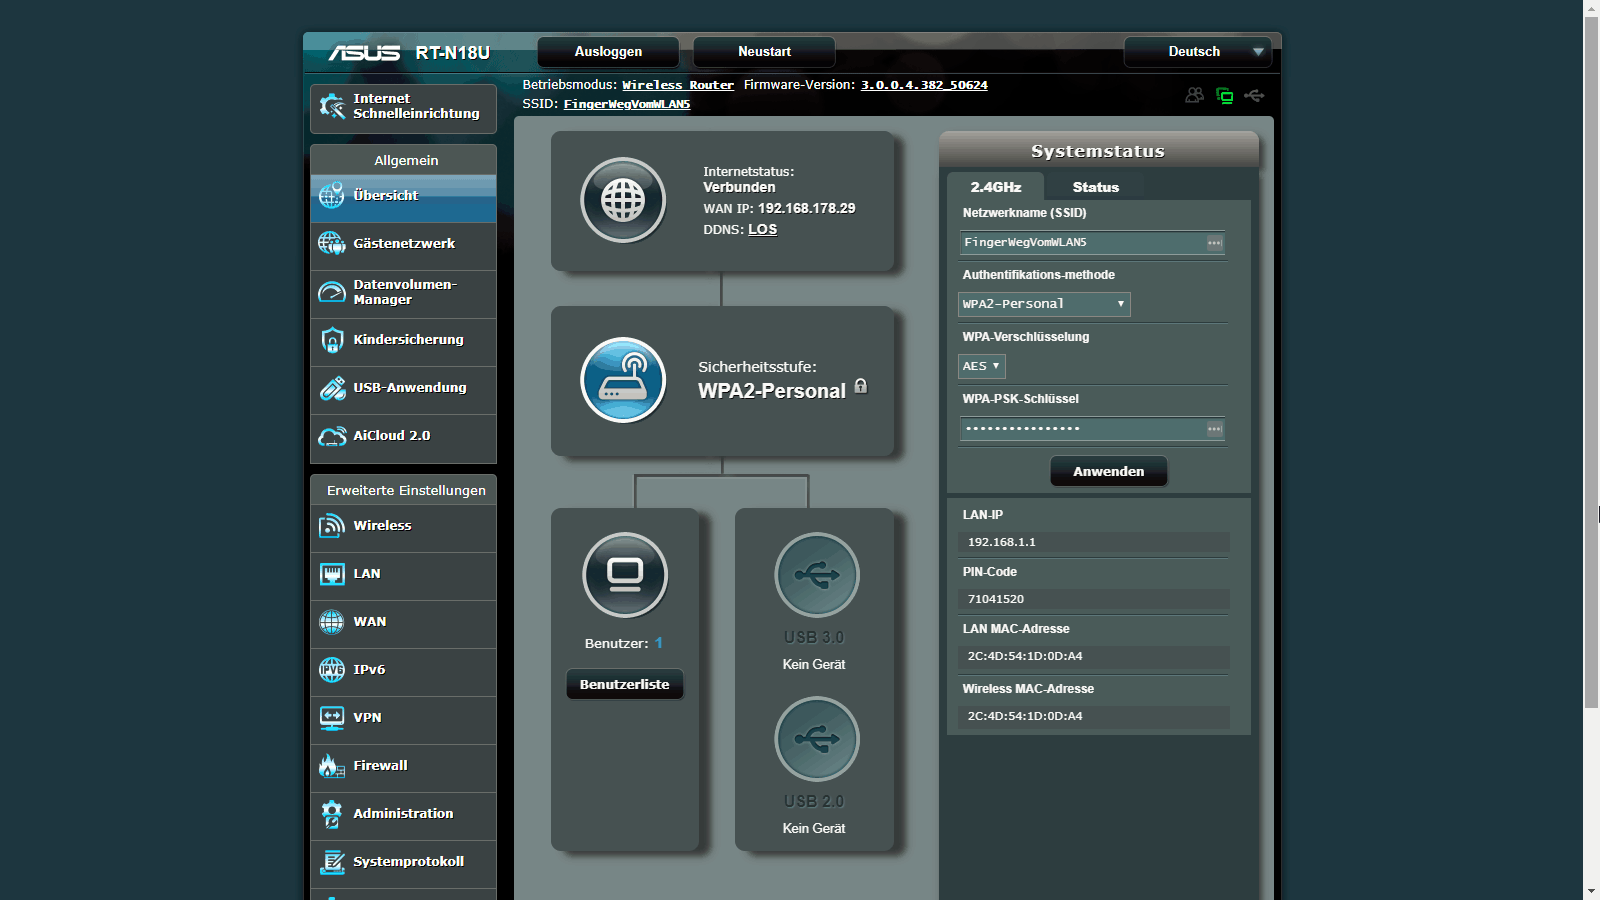
Task: Click the Übersicht globe icon
Action: [x=332, y=195]
